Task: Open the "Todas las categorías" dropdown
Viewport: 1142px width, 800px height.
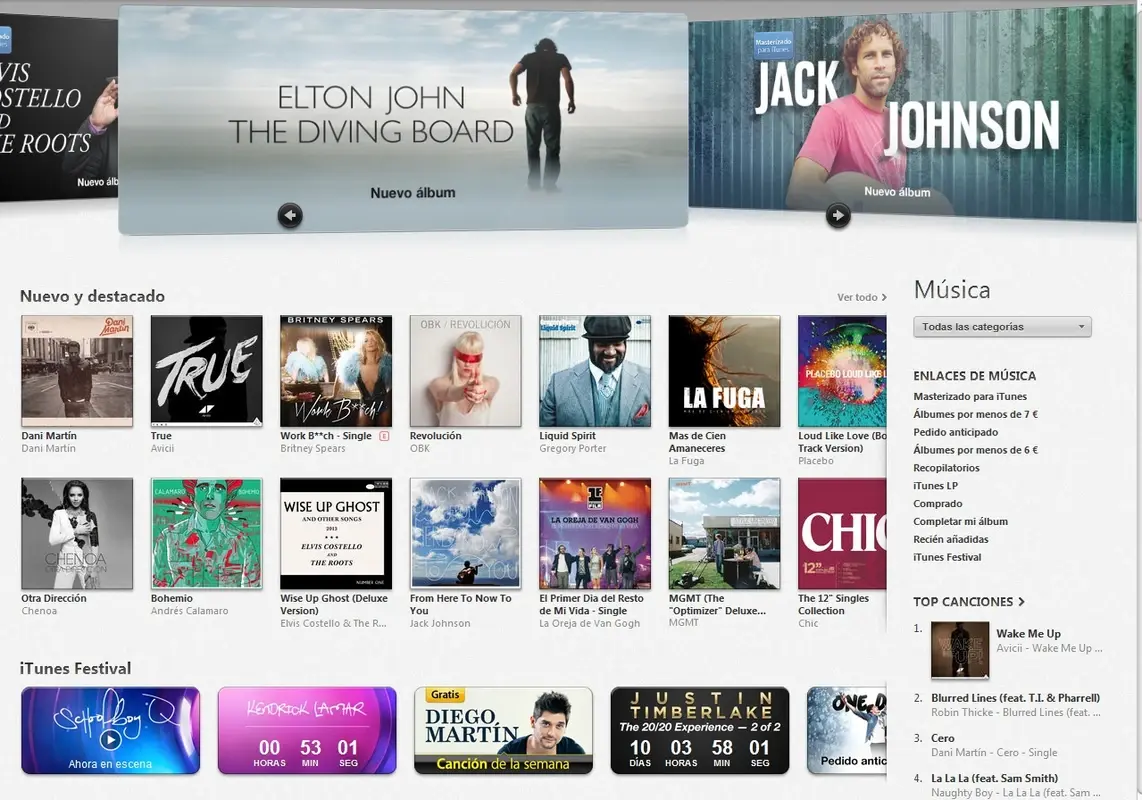Action: tap(1001, 326)
